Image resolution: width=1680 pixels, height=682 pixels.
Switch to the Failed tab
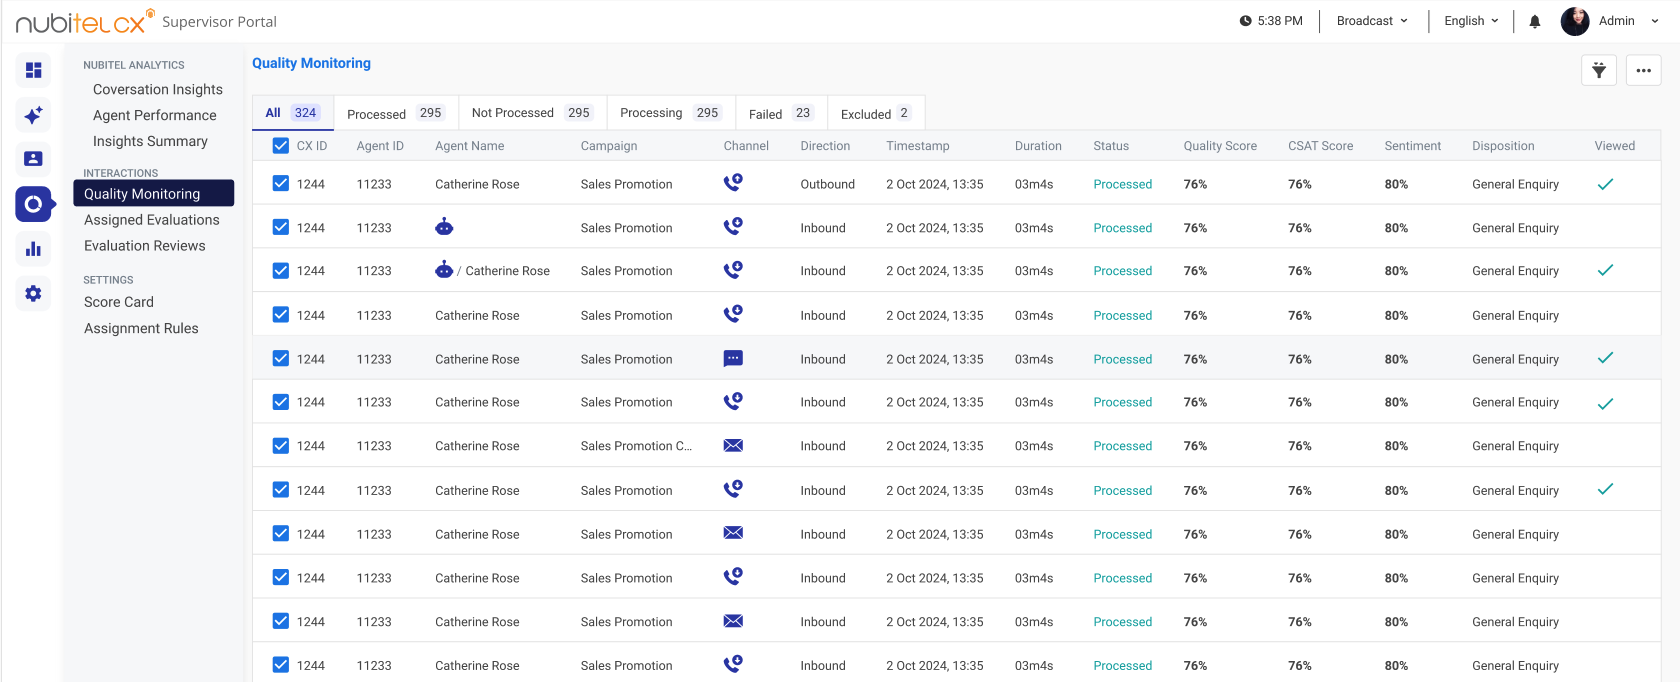tap(781, 113)
